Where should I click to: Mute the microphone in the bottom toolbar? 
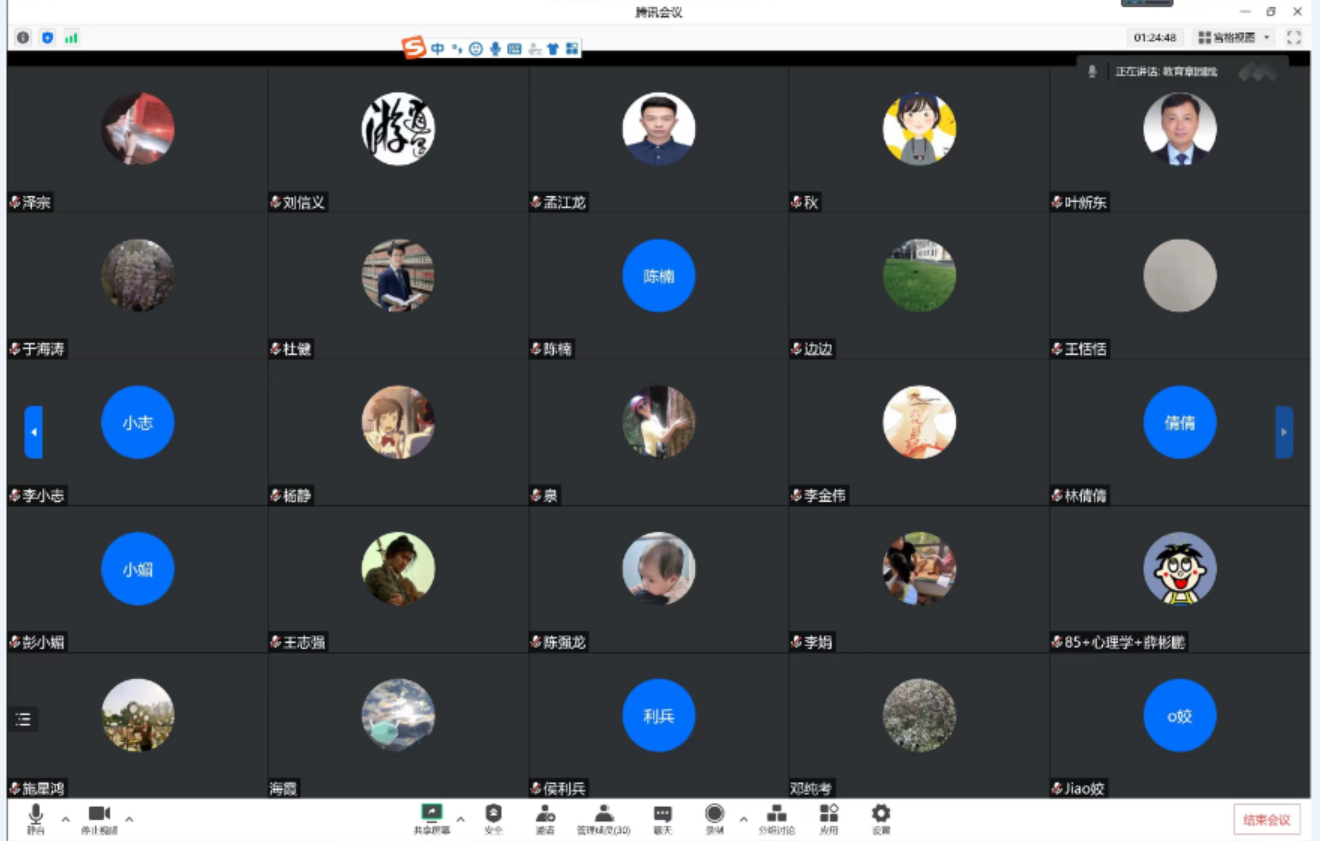point(36,816)
